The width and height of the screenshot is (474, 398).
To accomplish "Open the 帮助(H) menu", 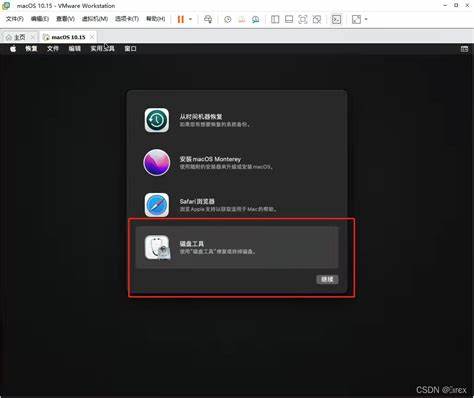I will click(156, 19).
